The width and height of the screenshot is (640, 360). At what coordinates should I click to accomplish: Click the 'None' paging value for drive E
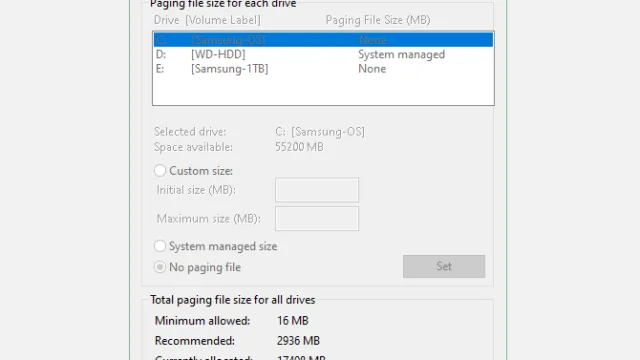tap(372, 69)
